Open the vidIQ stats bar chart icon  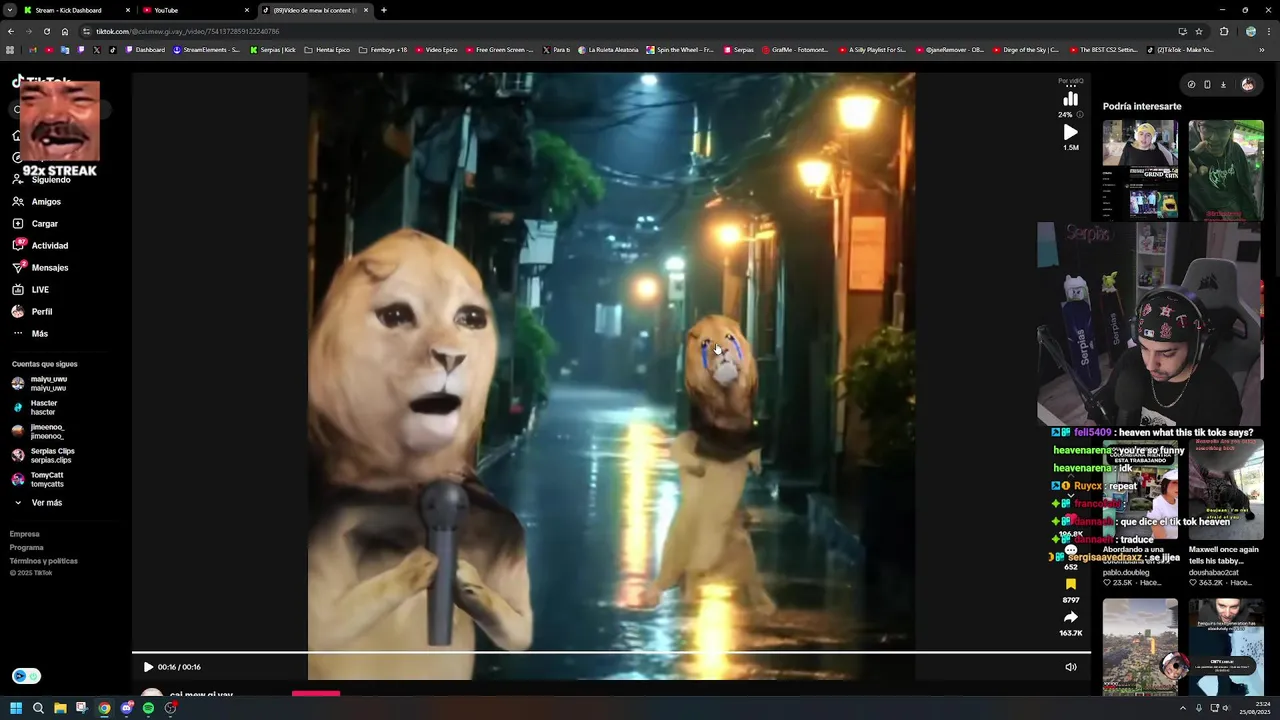1071,98
